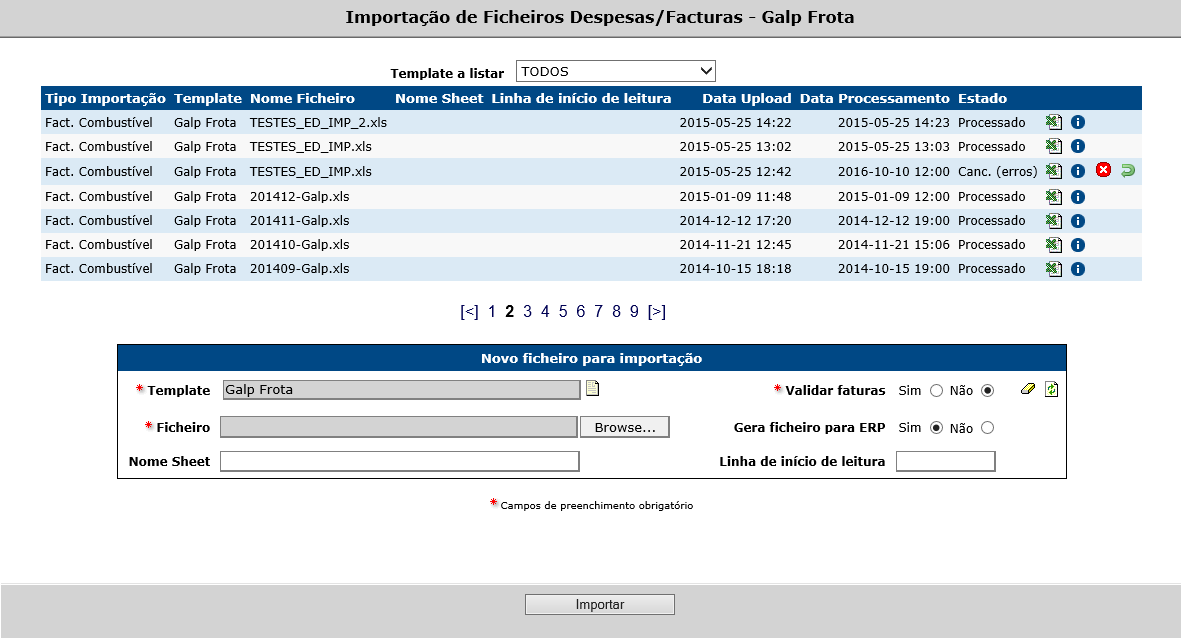Go to page 3
This screenshot has height=638, width=1181.
point(527,312)
